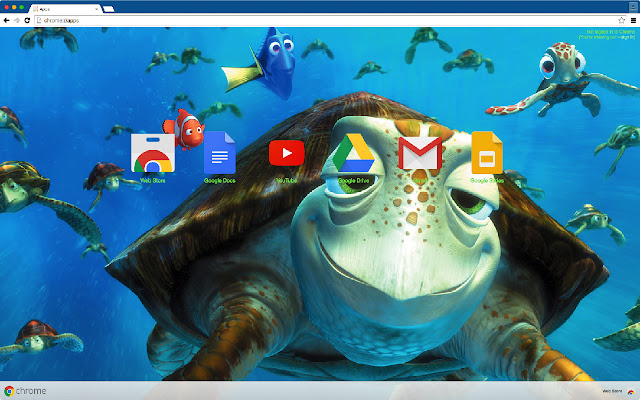Viewport: 640px width, 400px height.
Task: Open the Chrome hamburger menu
Action: point(633,20)
